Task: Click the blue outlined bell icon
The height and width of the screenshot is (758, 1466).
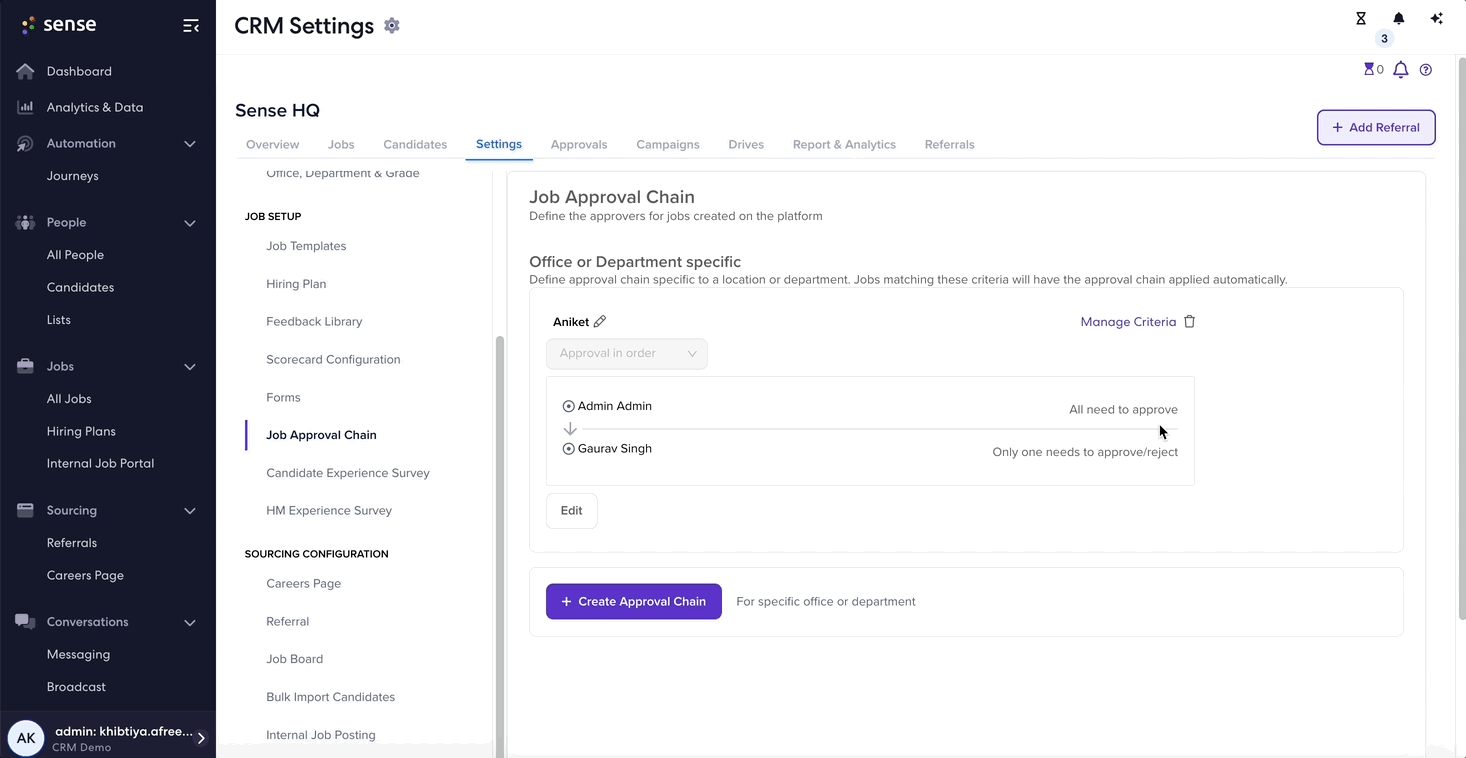Action: click(1401, 69)
